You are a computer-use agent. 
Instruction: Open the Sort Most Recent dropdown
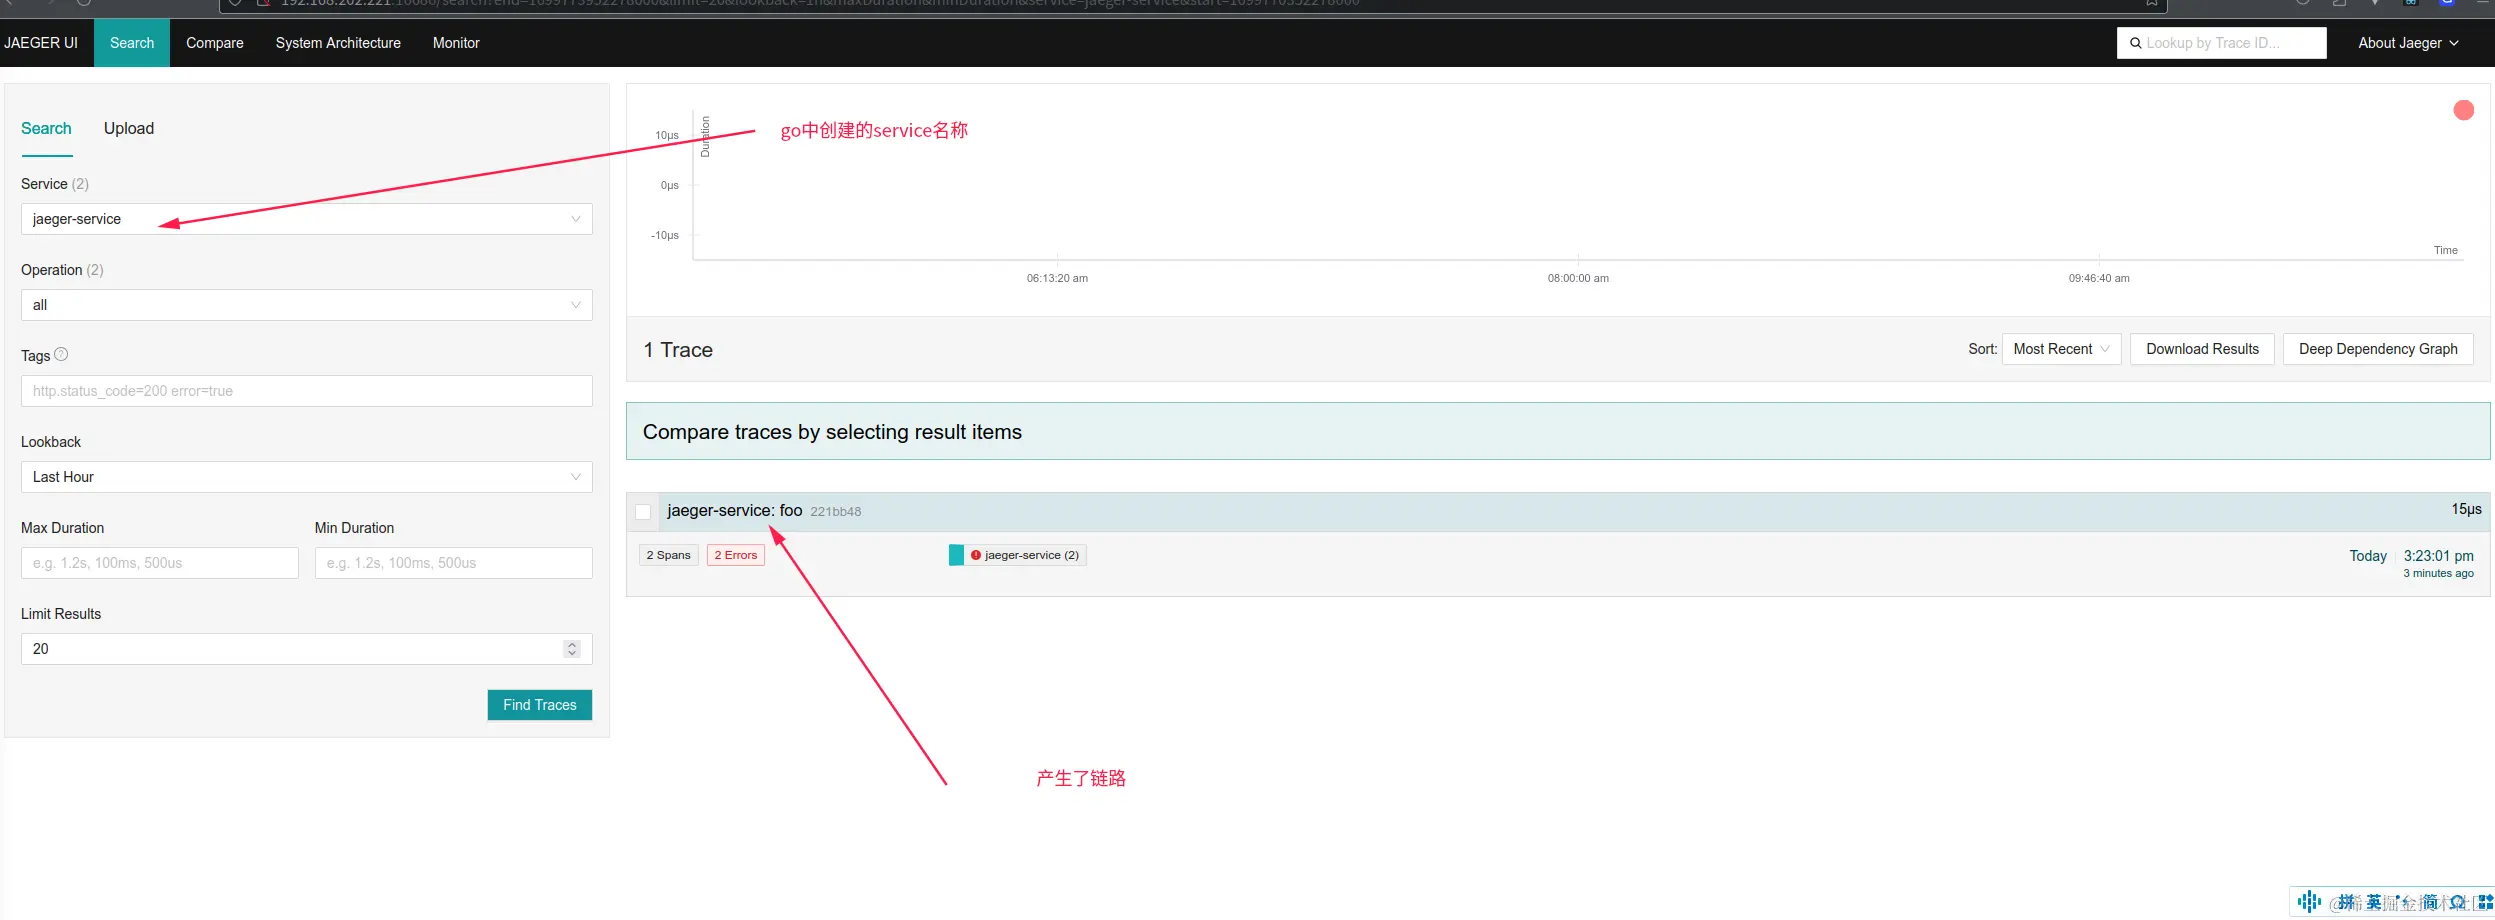click(2061, 349)
